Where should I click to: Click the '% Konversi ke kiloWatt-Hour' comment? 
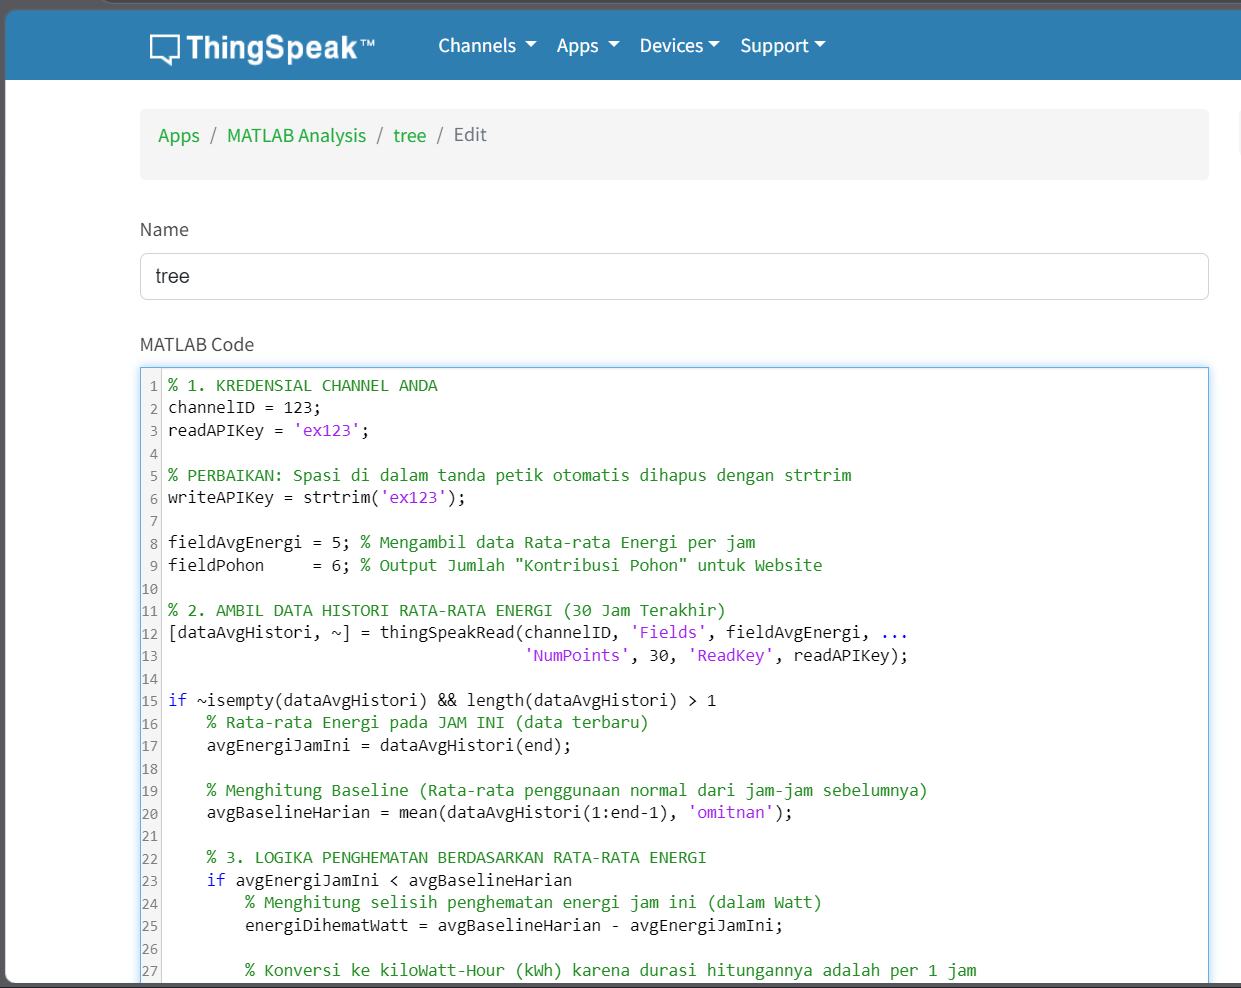coord(610,971)
